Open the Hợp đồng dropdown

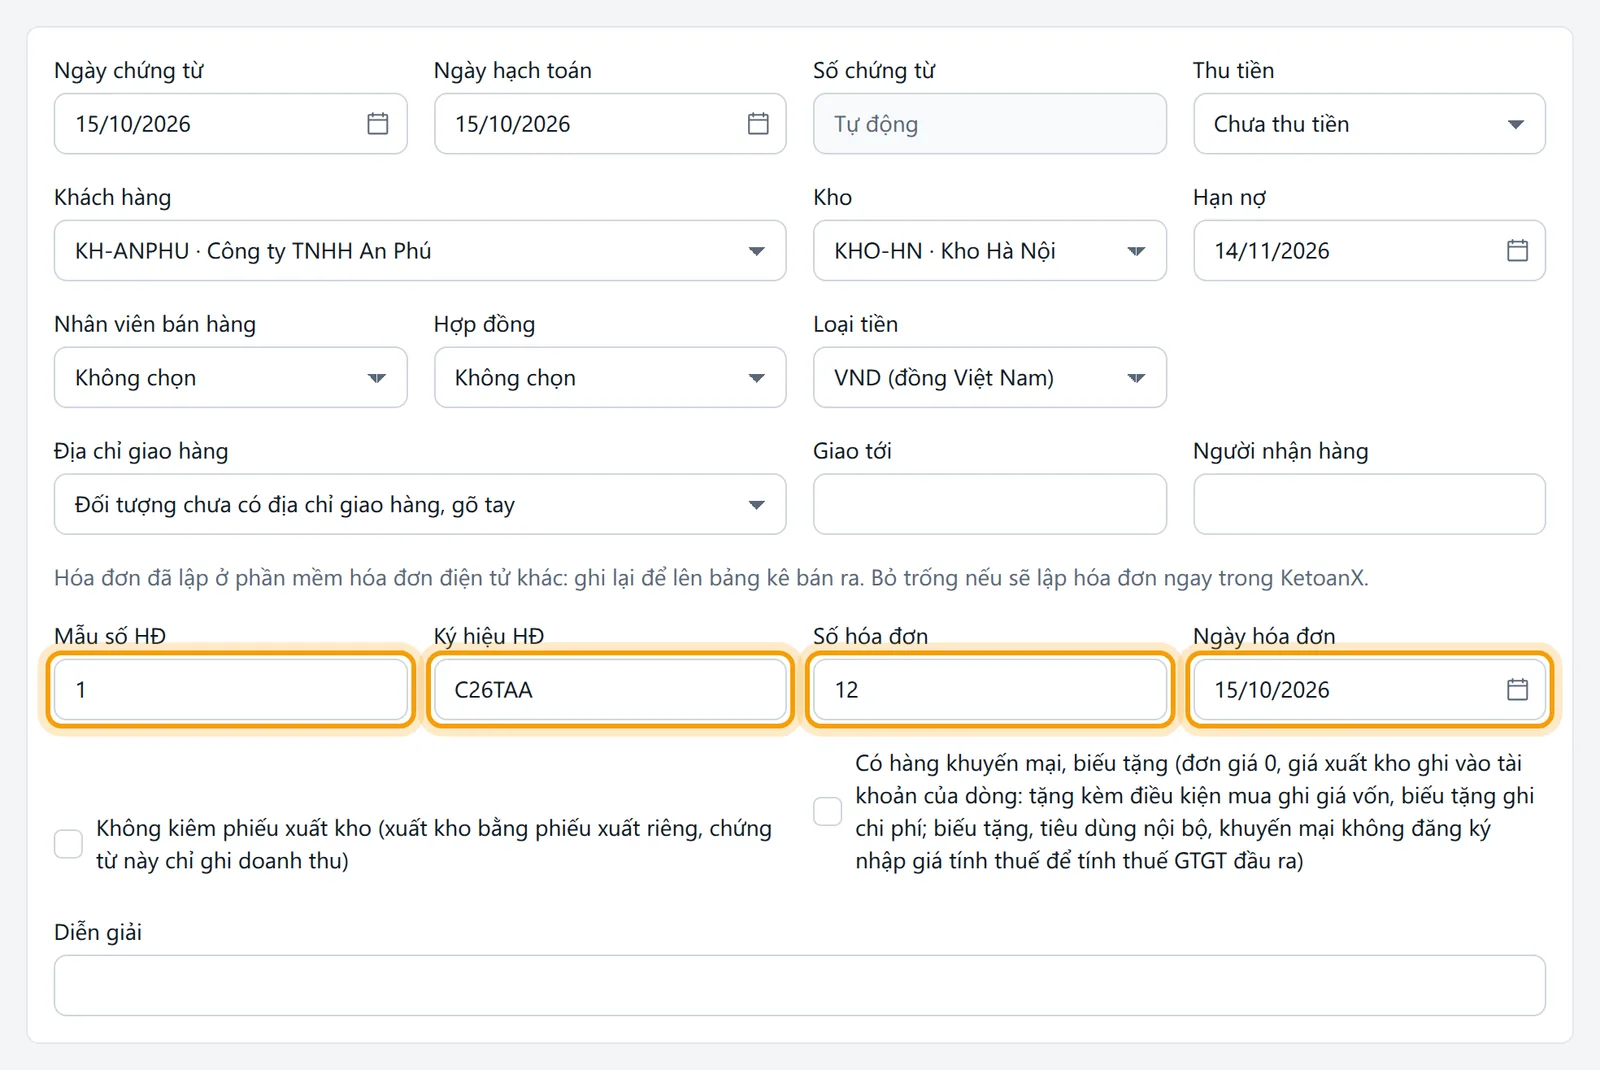pos(610,378)
